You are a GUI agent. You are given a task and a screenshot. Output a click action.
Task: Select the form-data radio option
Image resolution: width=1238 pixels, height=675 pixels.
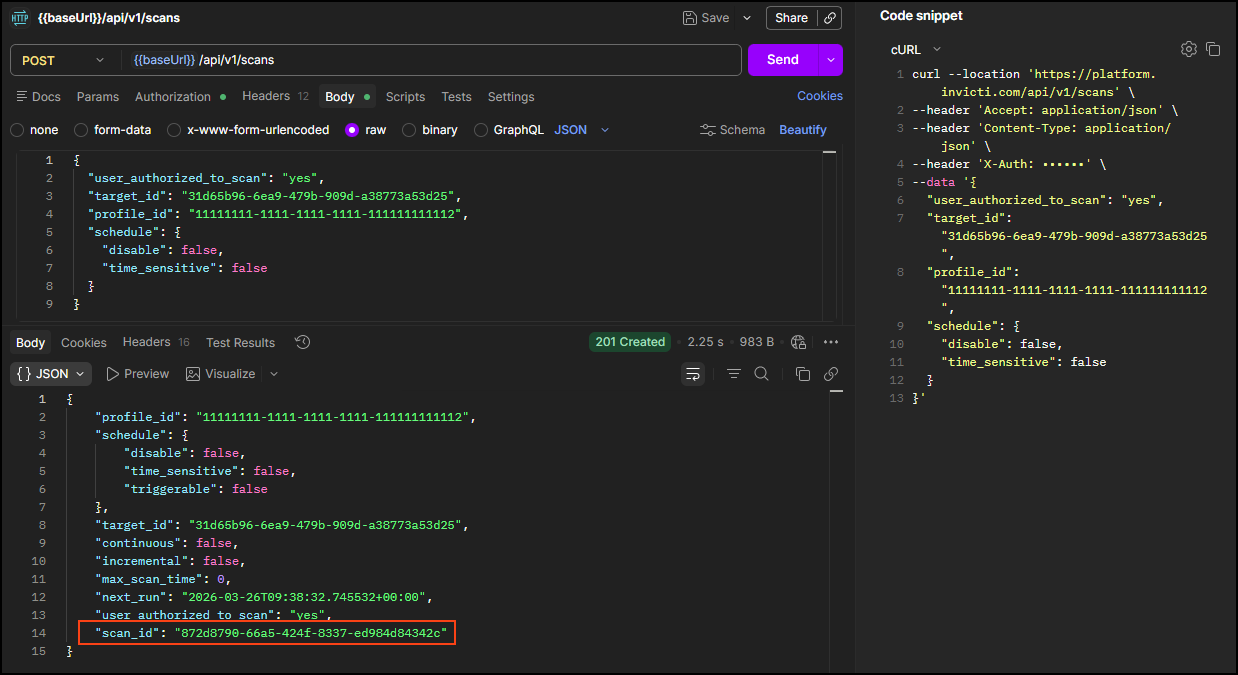[82, 130]
